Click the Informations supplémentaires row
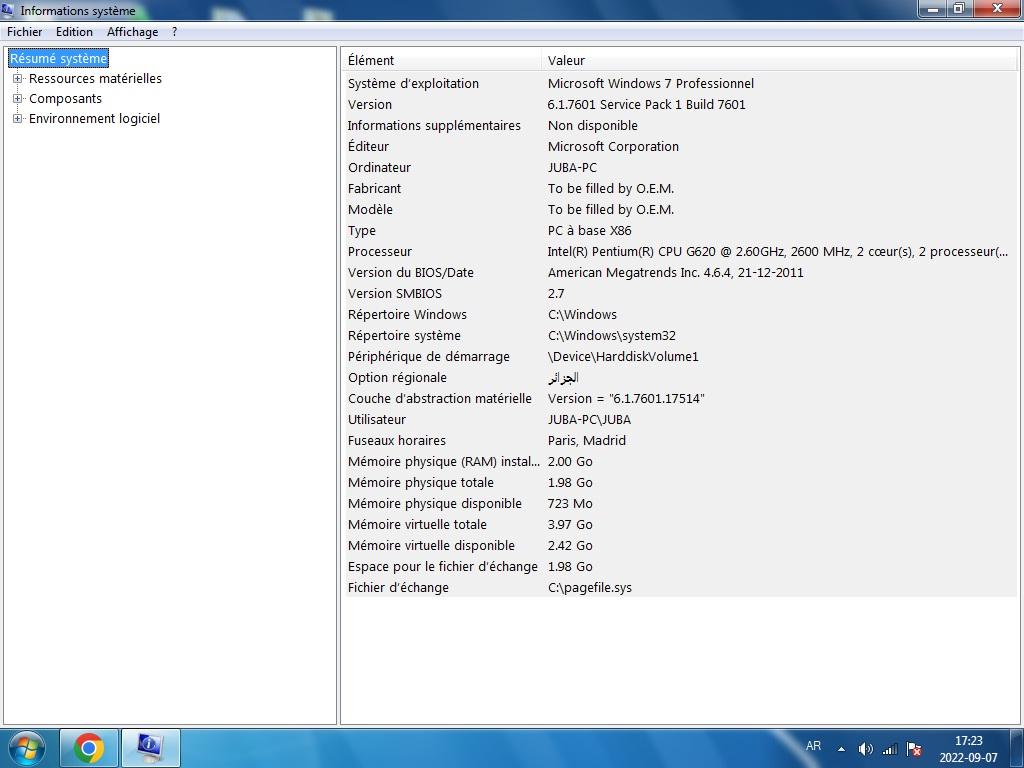Viewport: 1024px width, 768px height. 680,125
